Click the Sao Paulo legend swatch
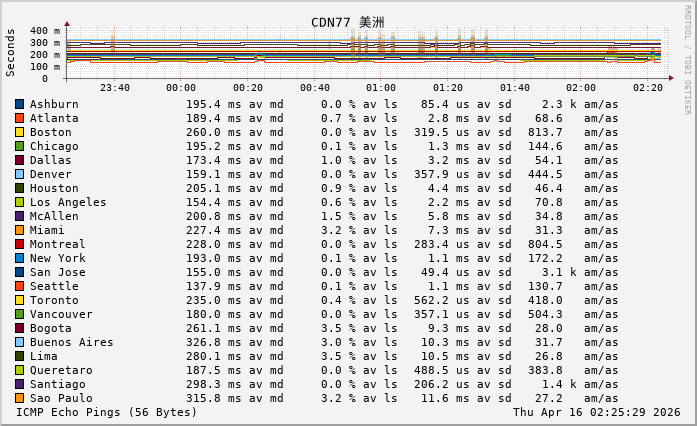This screenshot has height=426, width=697. (x=20, y=398)
